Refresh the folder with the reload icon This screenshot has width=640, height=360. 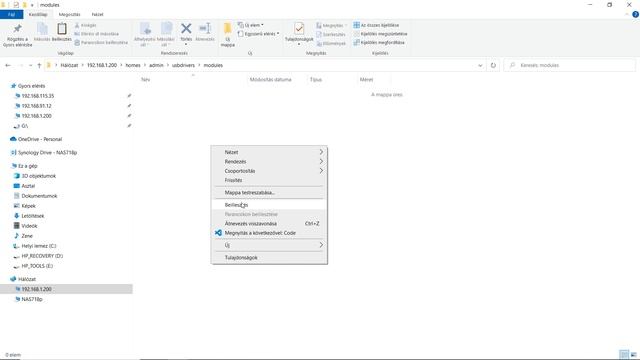pyautogui.click(x=493, y=65)
